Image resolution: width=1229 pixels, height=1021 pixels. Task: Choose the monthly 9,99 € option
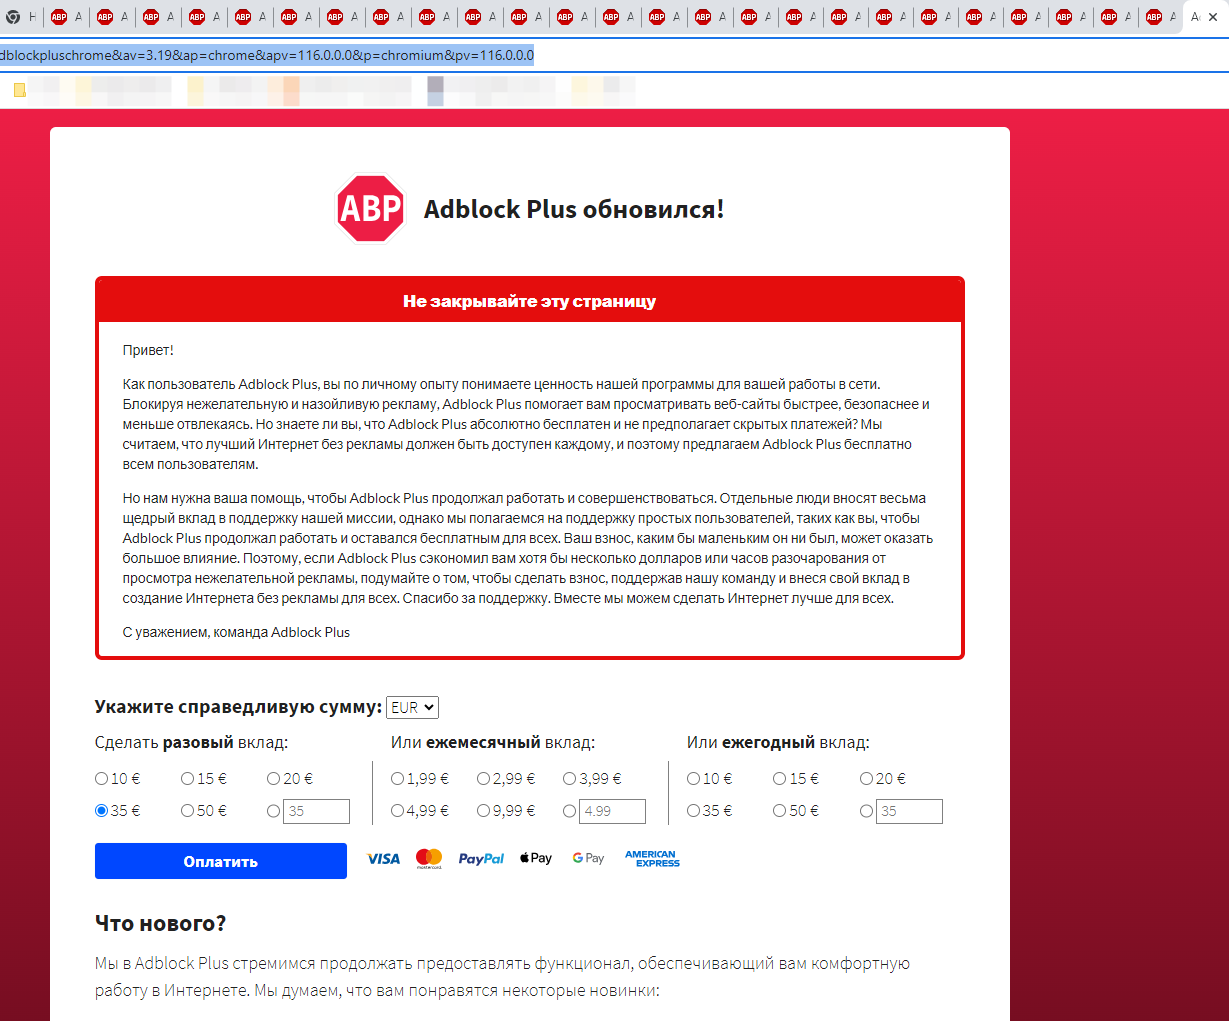[483, 811]
